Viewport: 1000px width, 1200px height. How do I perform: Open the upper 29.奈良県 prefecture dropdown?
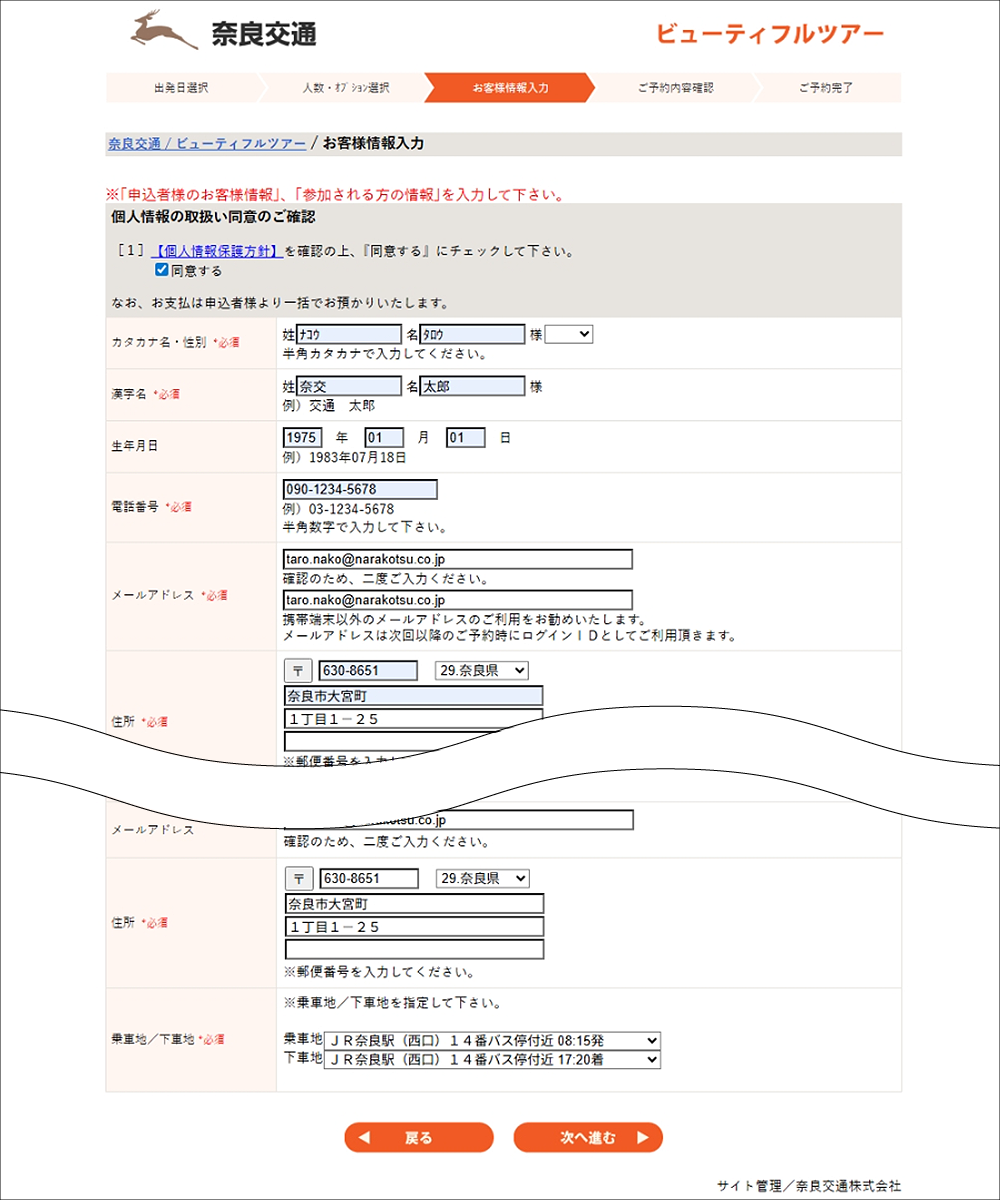482,670
